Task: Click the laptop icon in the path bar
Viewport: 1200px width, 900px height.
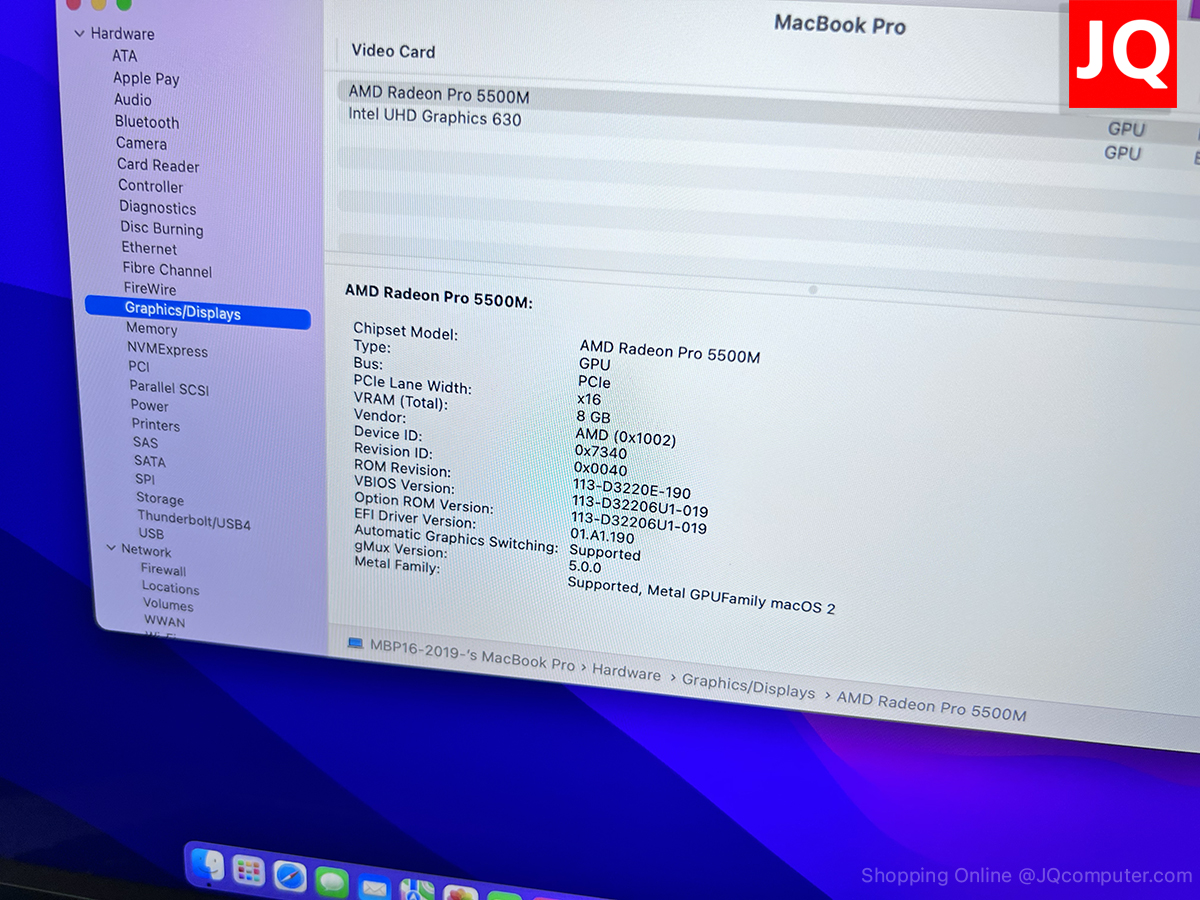Action: pos(355,643)
